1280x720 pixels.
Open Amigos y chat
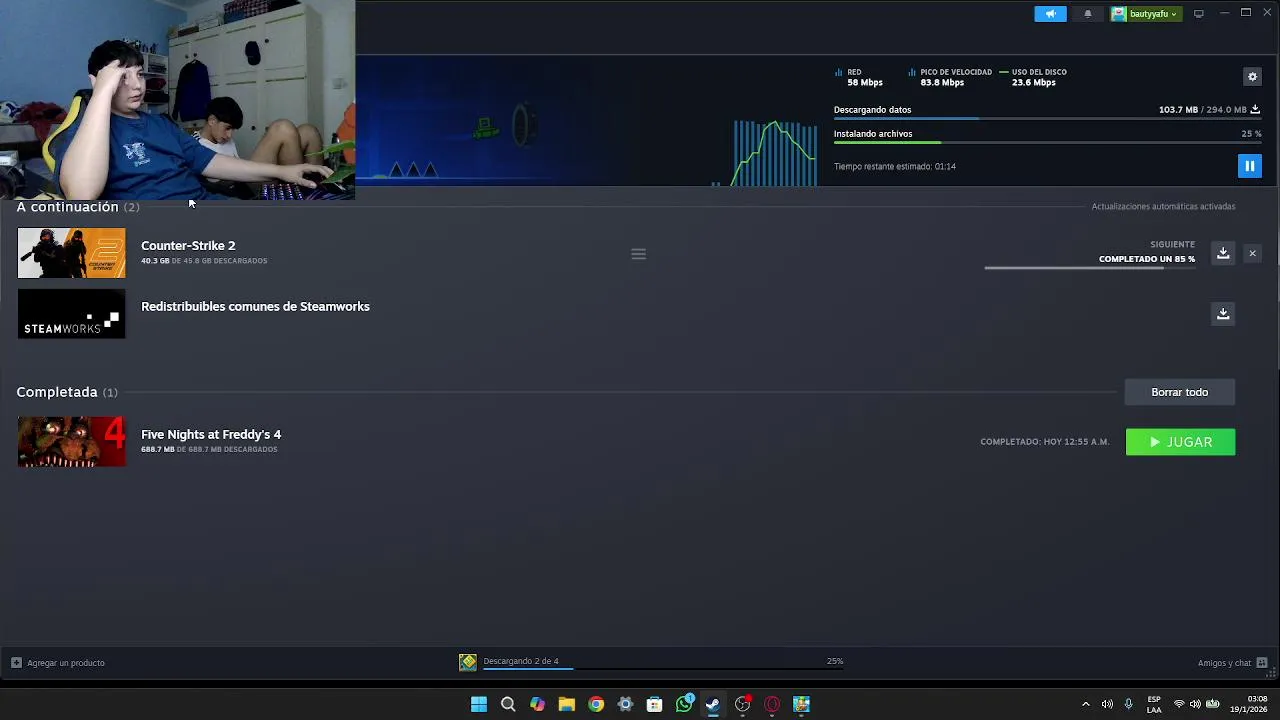(x=1224, y=663)
